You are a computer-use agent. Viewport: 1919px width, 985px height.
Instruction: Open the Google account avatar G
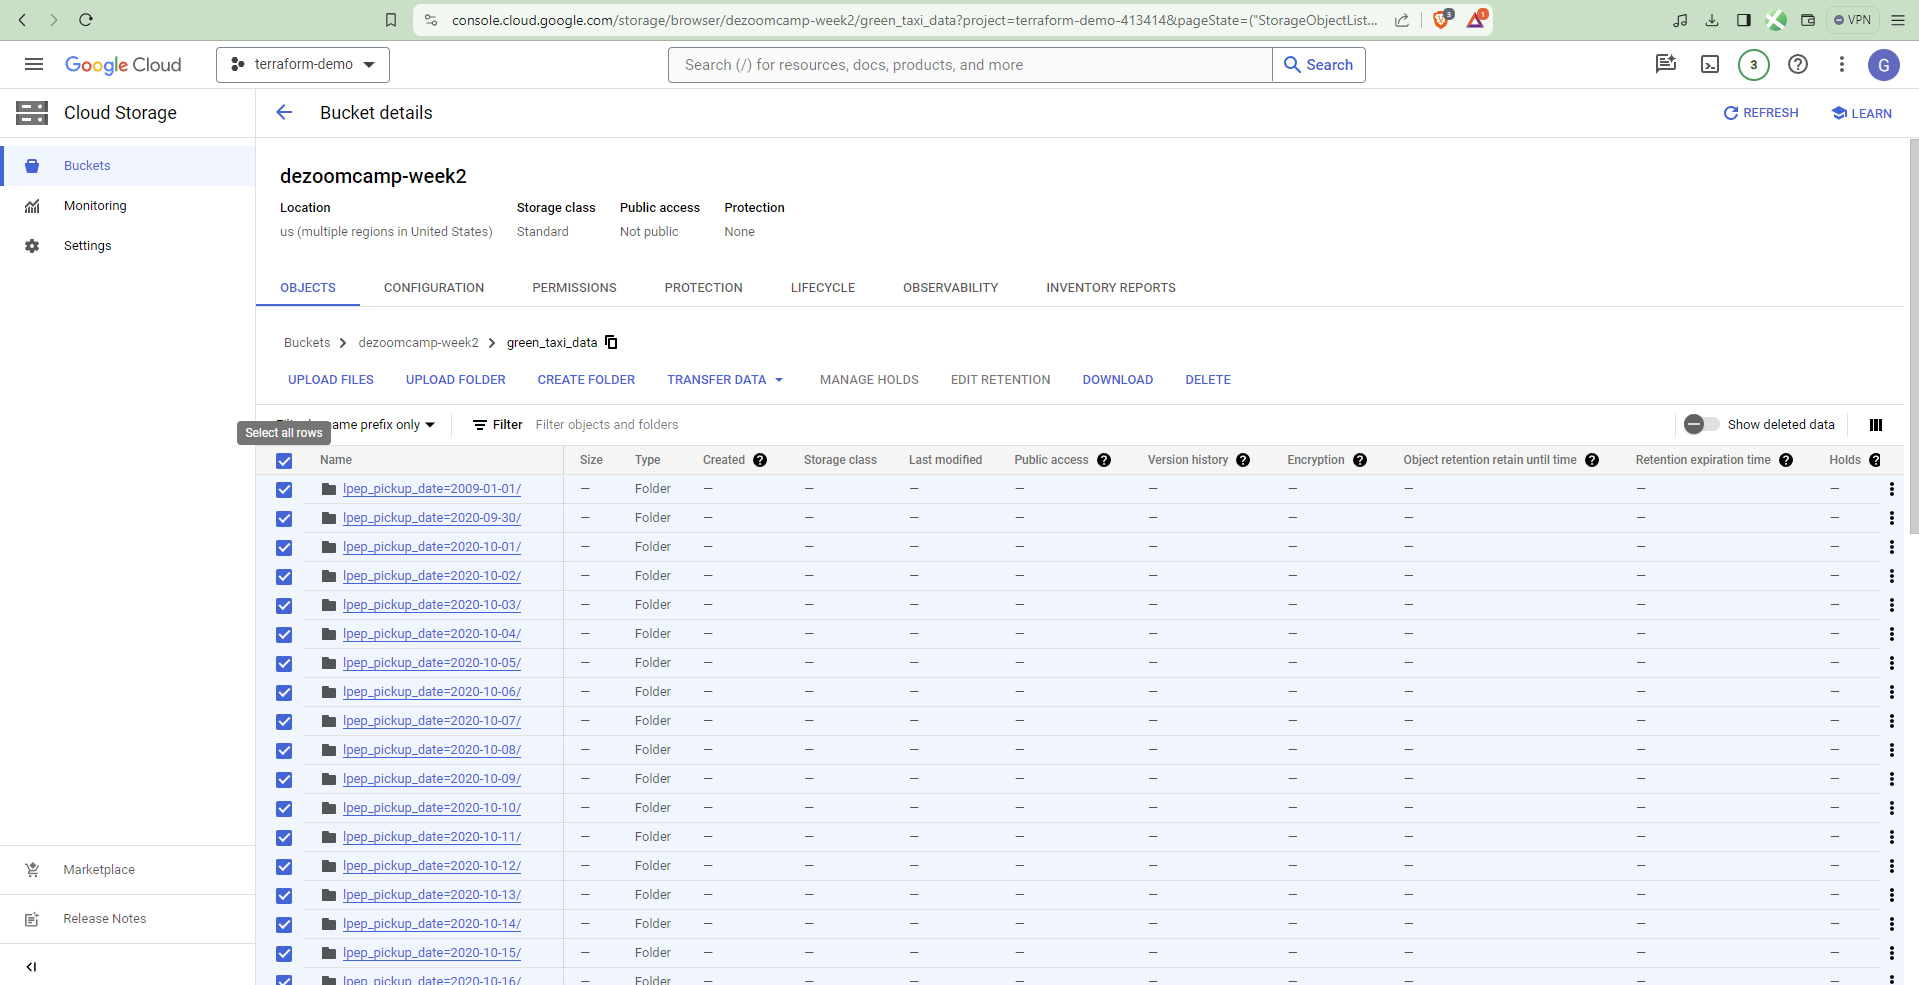[x=1883, y=65]
